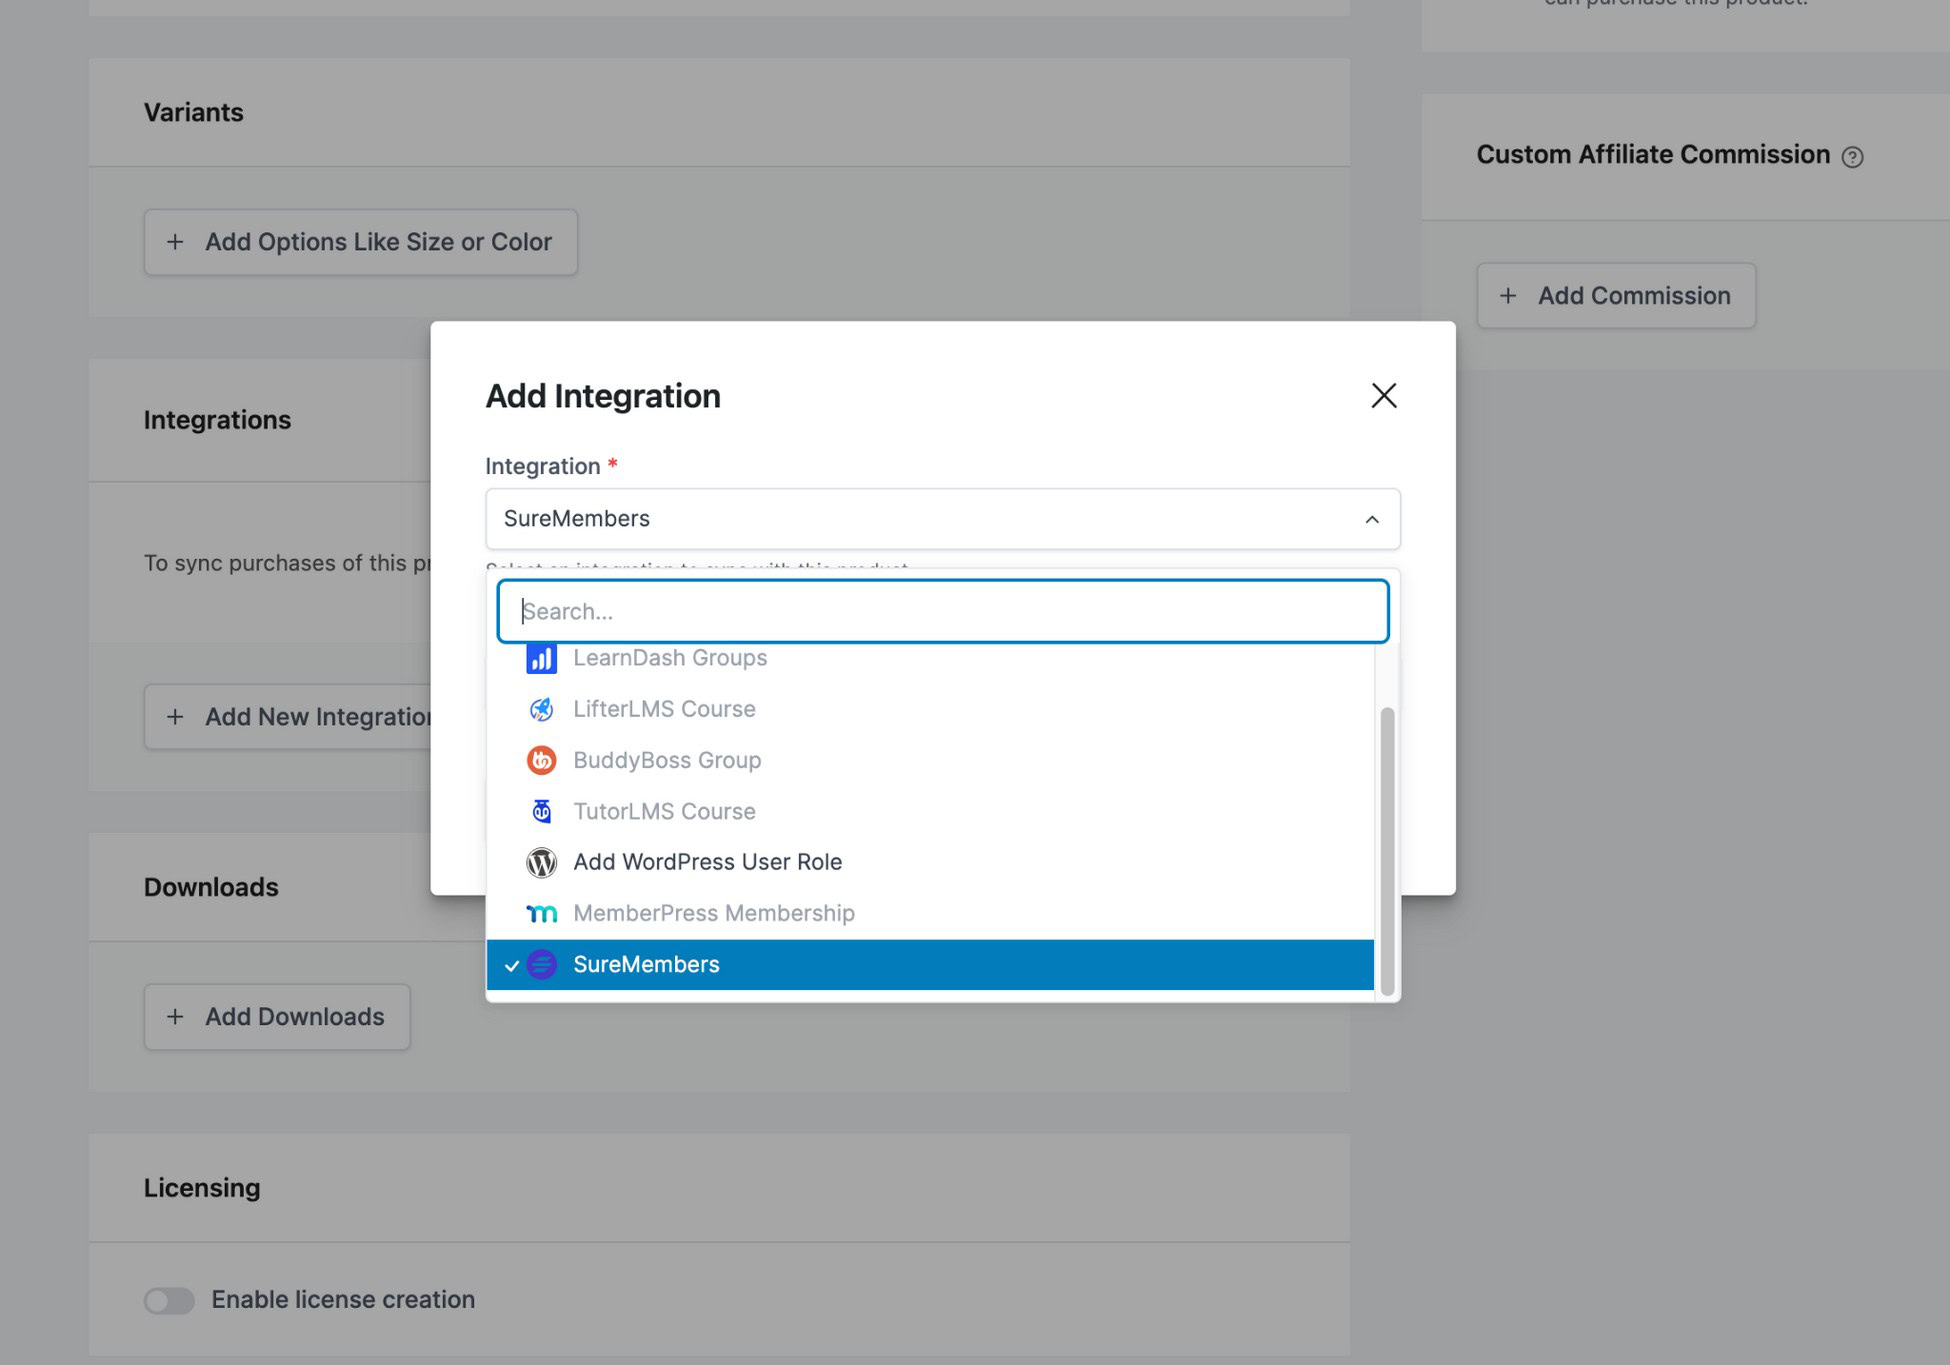Focus the integration Search field
Image resolution: width=1950 pixels, height=1365 pixels.
click(942, 611)
